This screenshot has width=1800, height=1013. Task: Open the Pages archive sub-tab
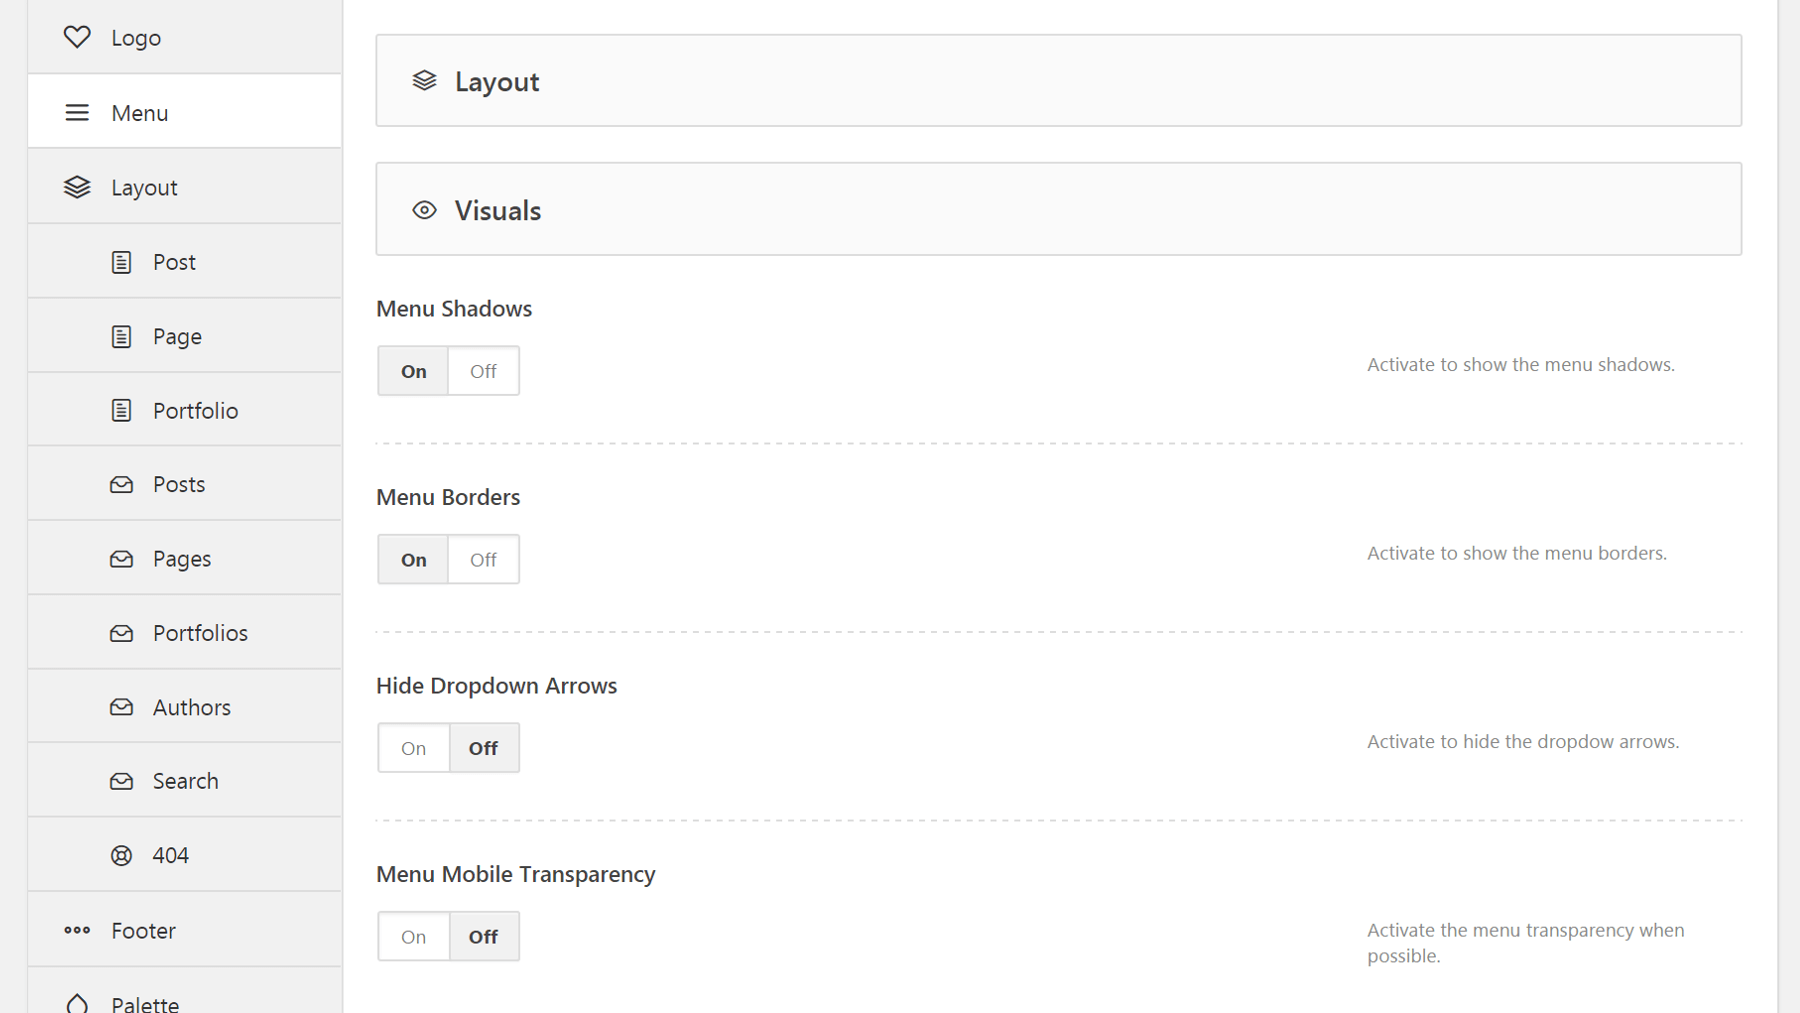(185, 559)
